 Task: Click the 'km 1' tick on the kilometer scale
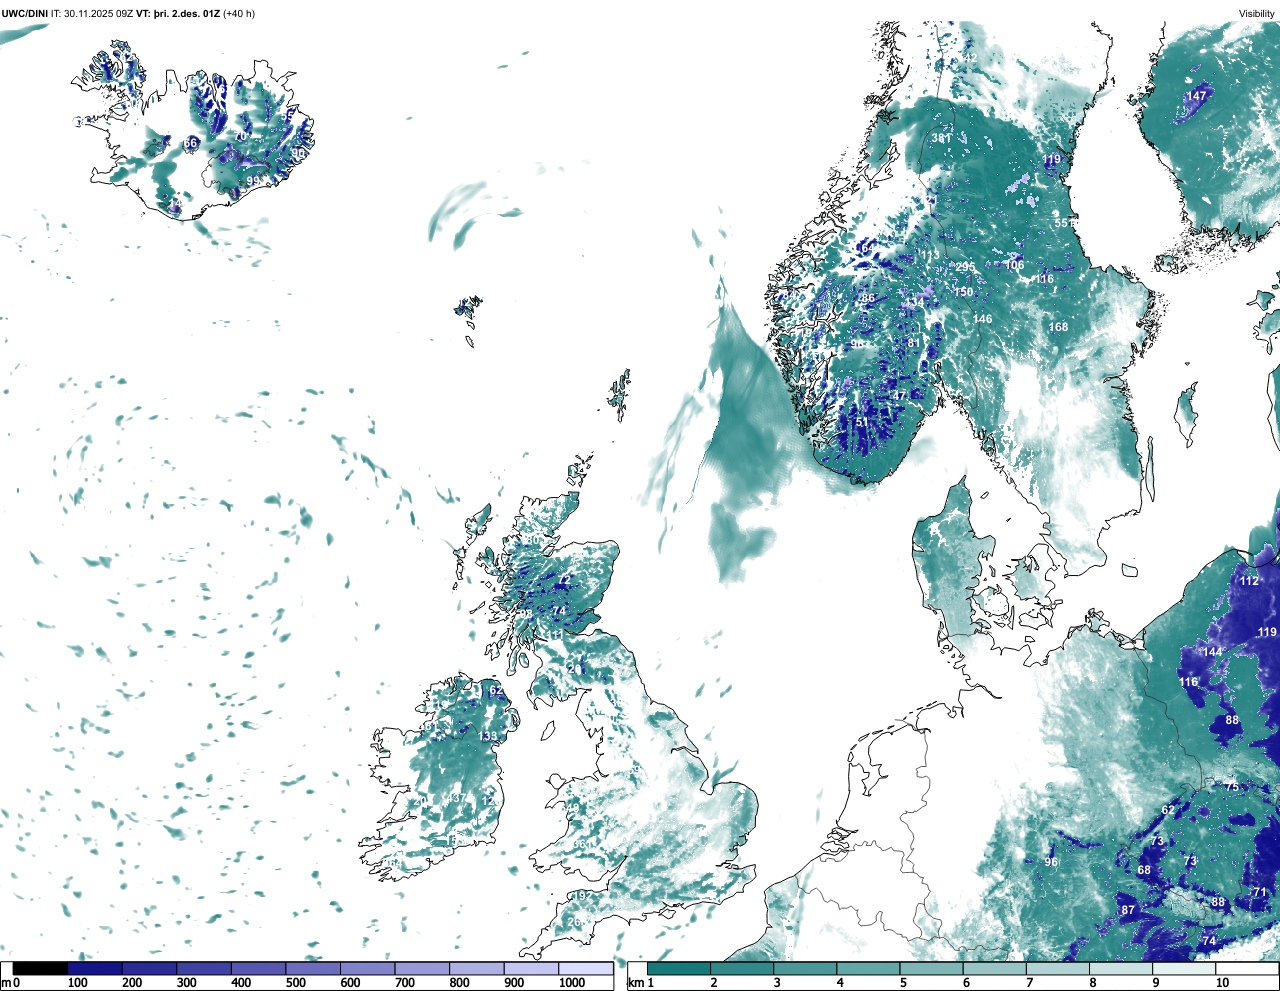[641, 983]
